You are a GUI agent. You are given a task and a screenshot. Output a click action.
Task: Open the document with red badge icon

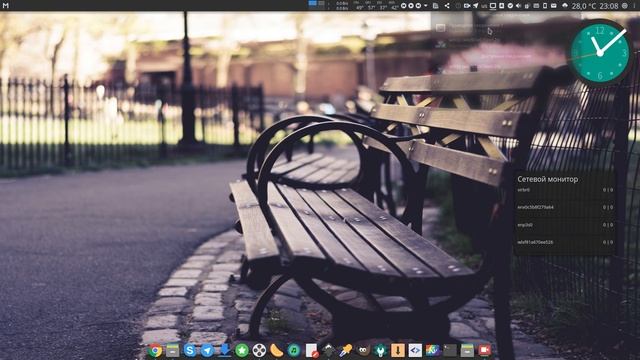(x=311, y=351)
